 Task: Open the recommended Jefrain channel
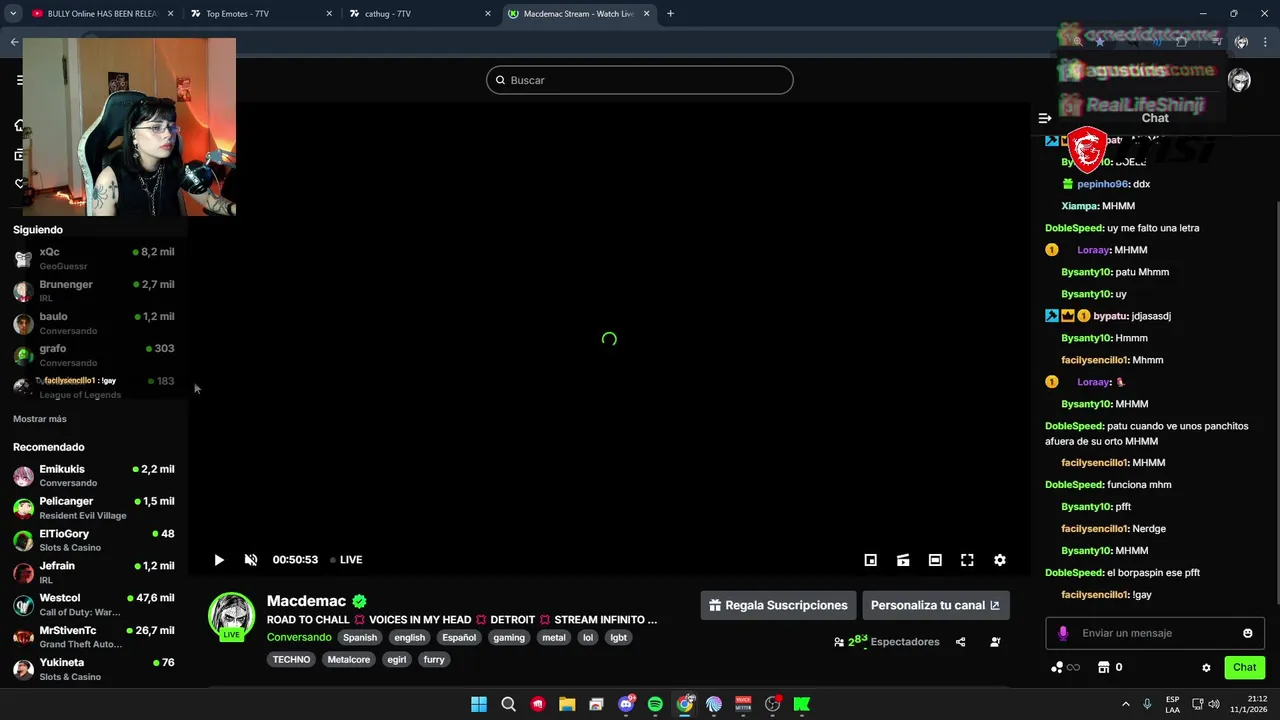[x=94, y=572]
